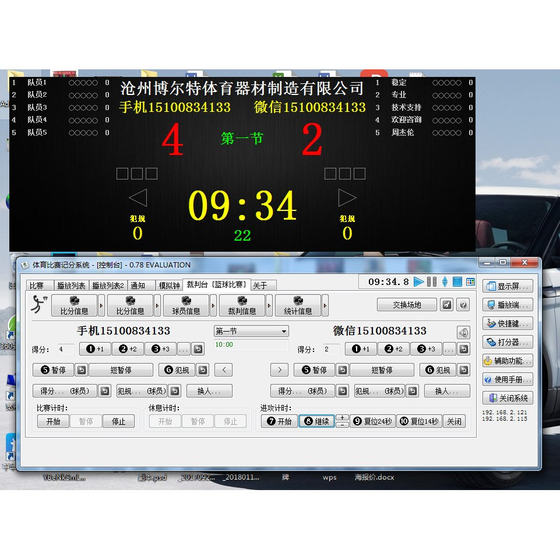This screenshot has width=560, height=560.
Task: Click 关闭 in the 进攻计时 row
Action: [454, 421]
